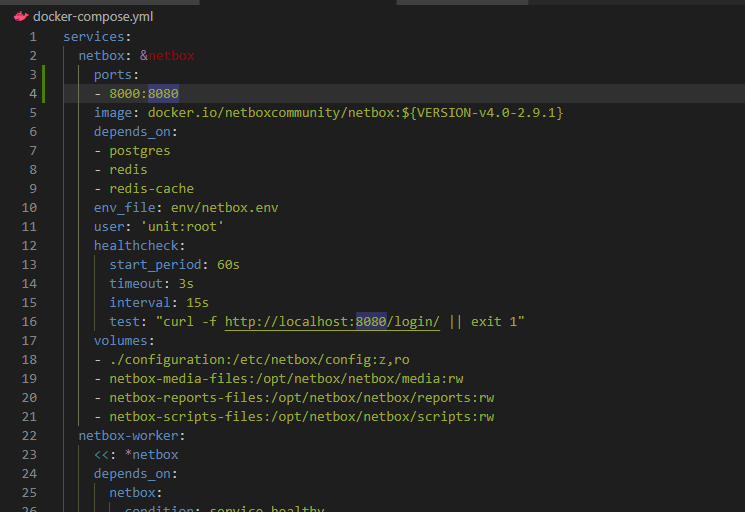Click the './configuration:/etc/netbox/config:z,ro' volume entry
Viewport: 745px width, 512px height.
[x=259, y=360]
